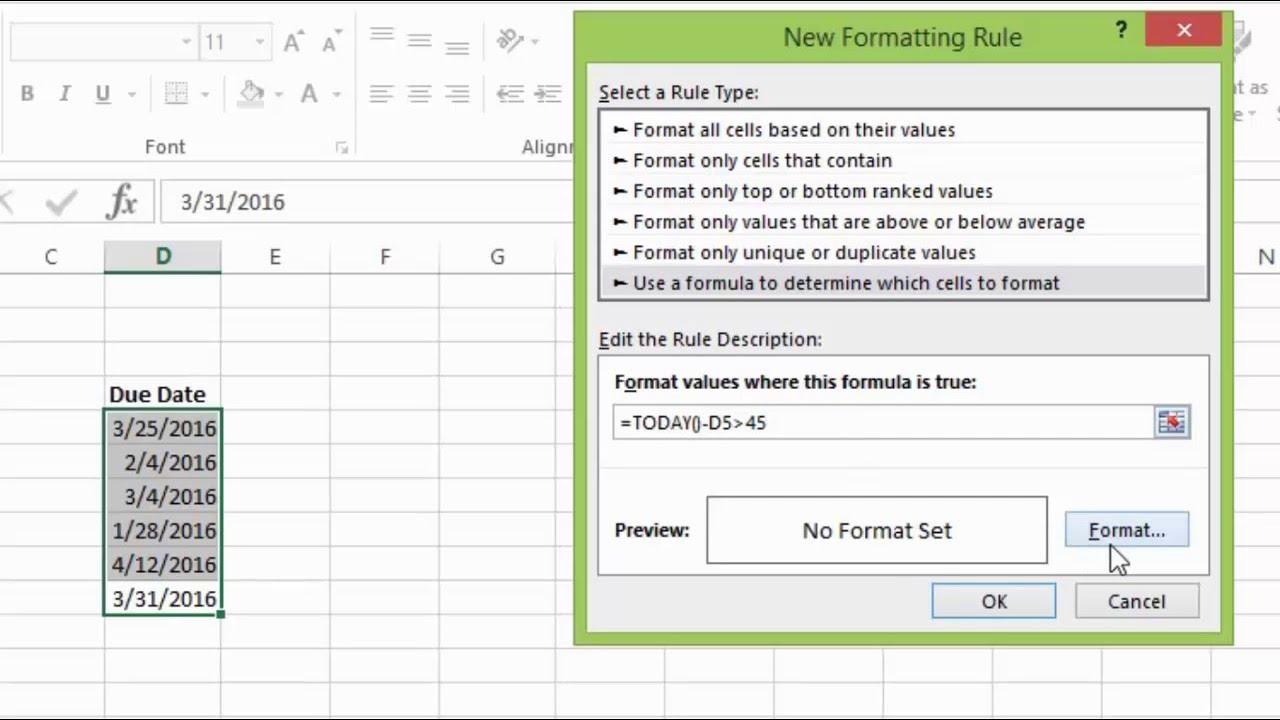Click the rule formula input field
This screenshot has height=720, width=1280.
[880, 422]
